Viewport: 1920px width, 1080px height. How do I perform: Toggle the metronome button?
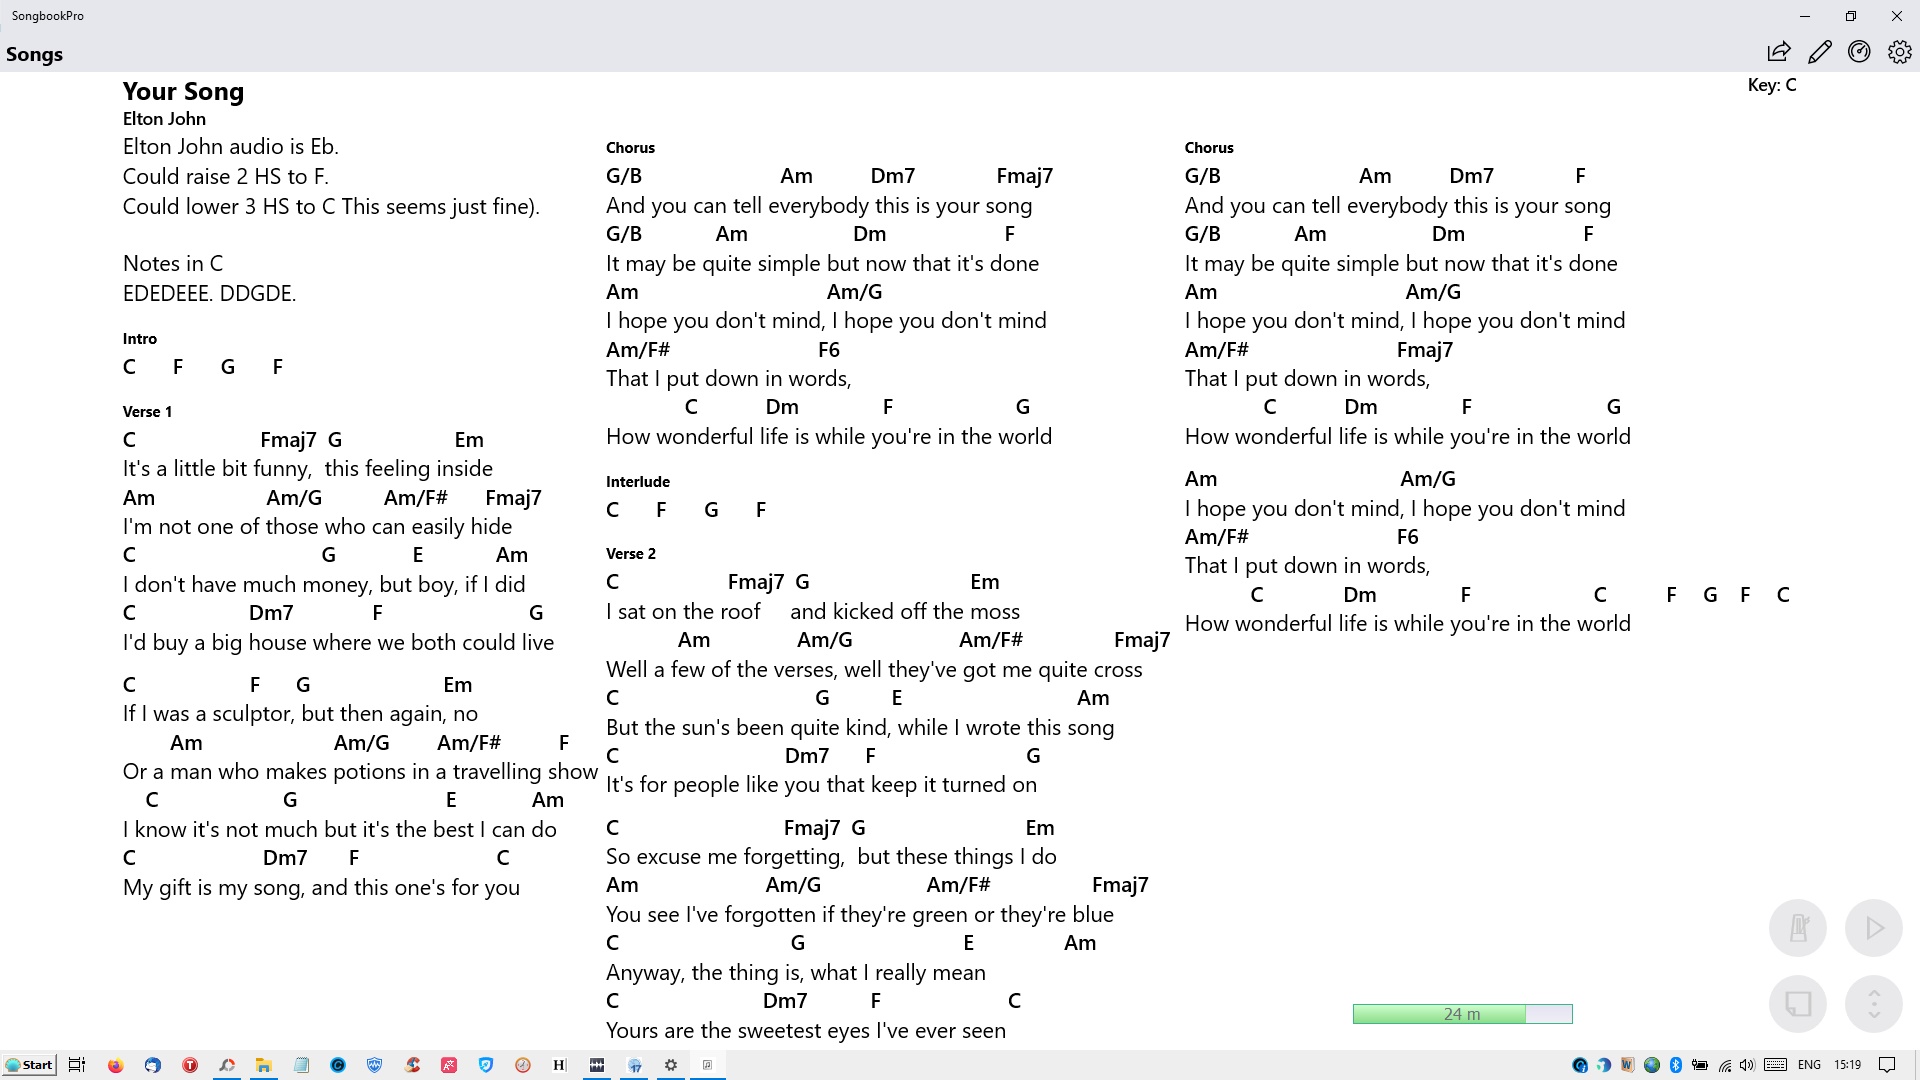[x=1798, y=928]
